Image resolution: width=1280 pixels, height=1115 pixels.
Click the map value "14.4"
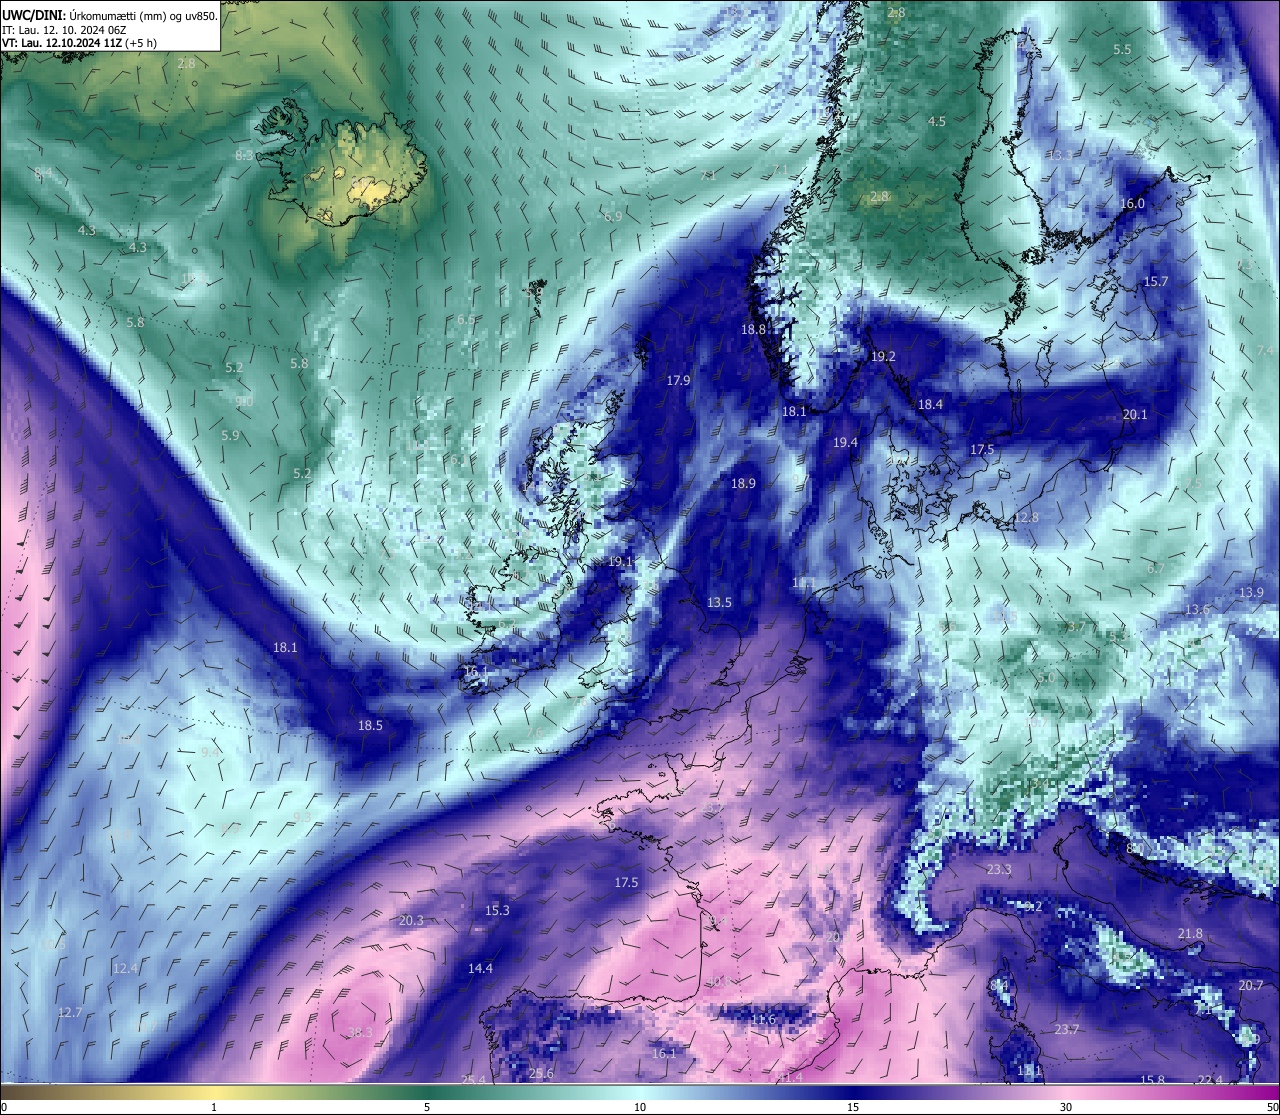tap(480, 968)
